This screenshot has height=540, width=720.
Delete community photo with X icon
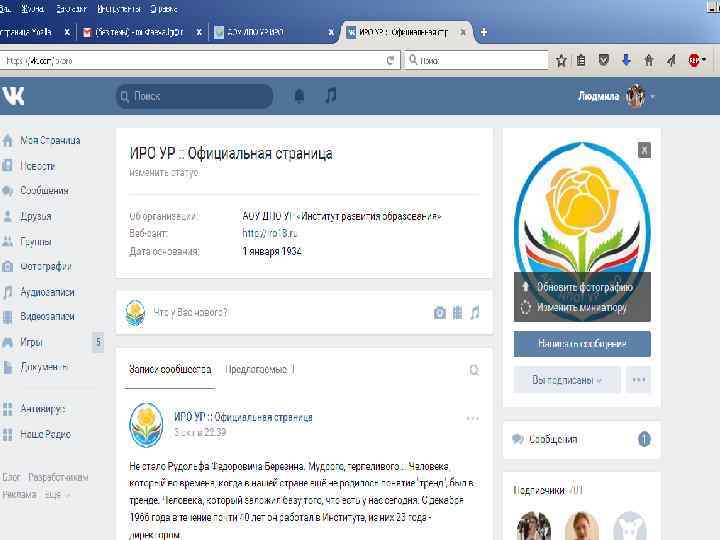(x=644, y=150)
